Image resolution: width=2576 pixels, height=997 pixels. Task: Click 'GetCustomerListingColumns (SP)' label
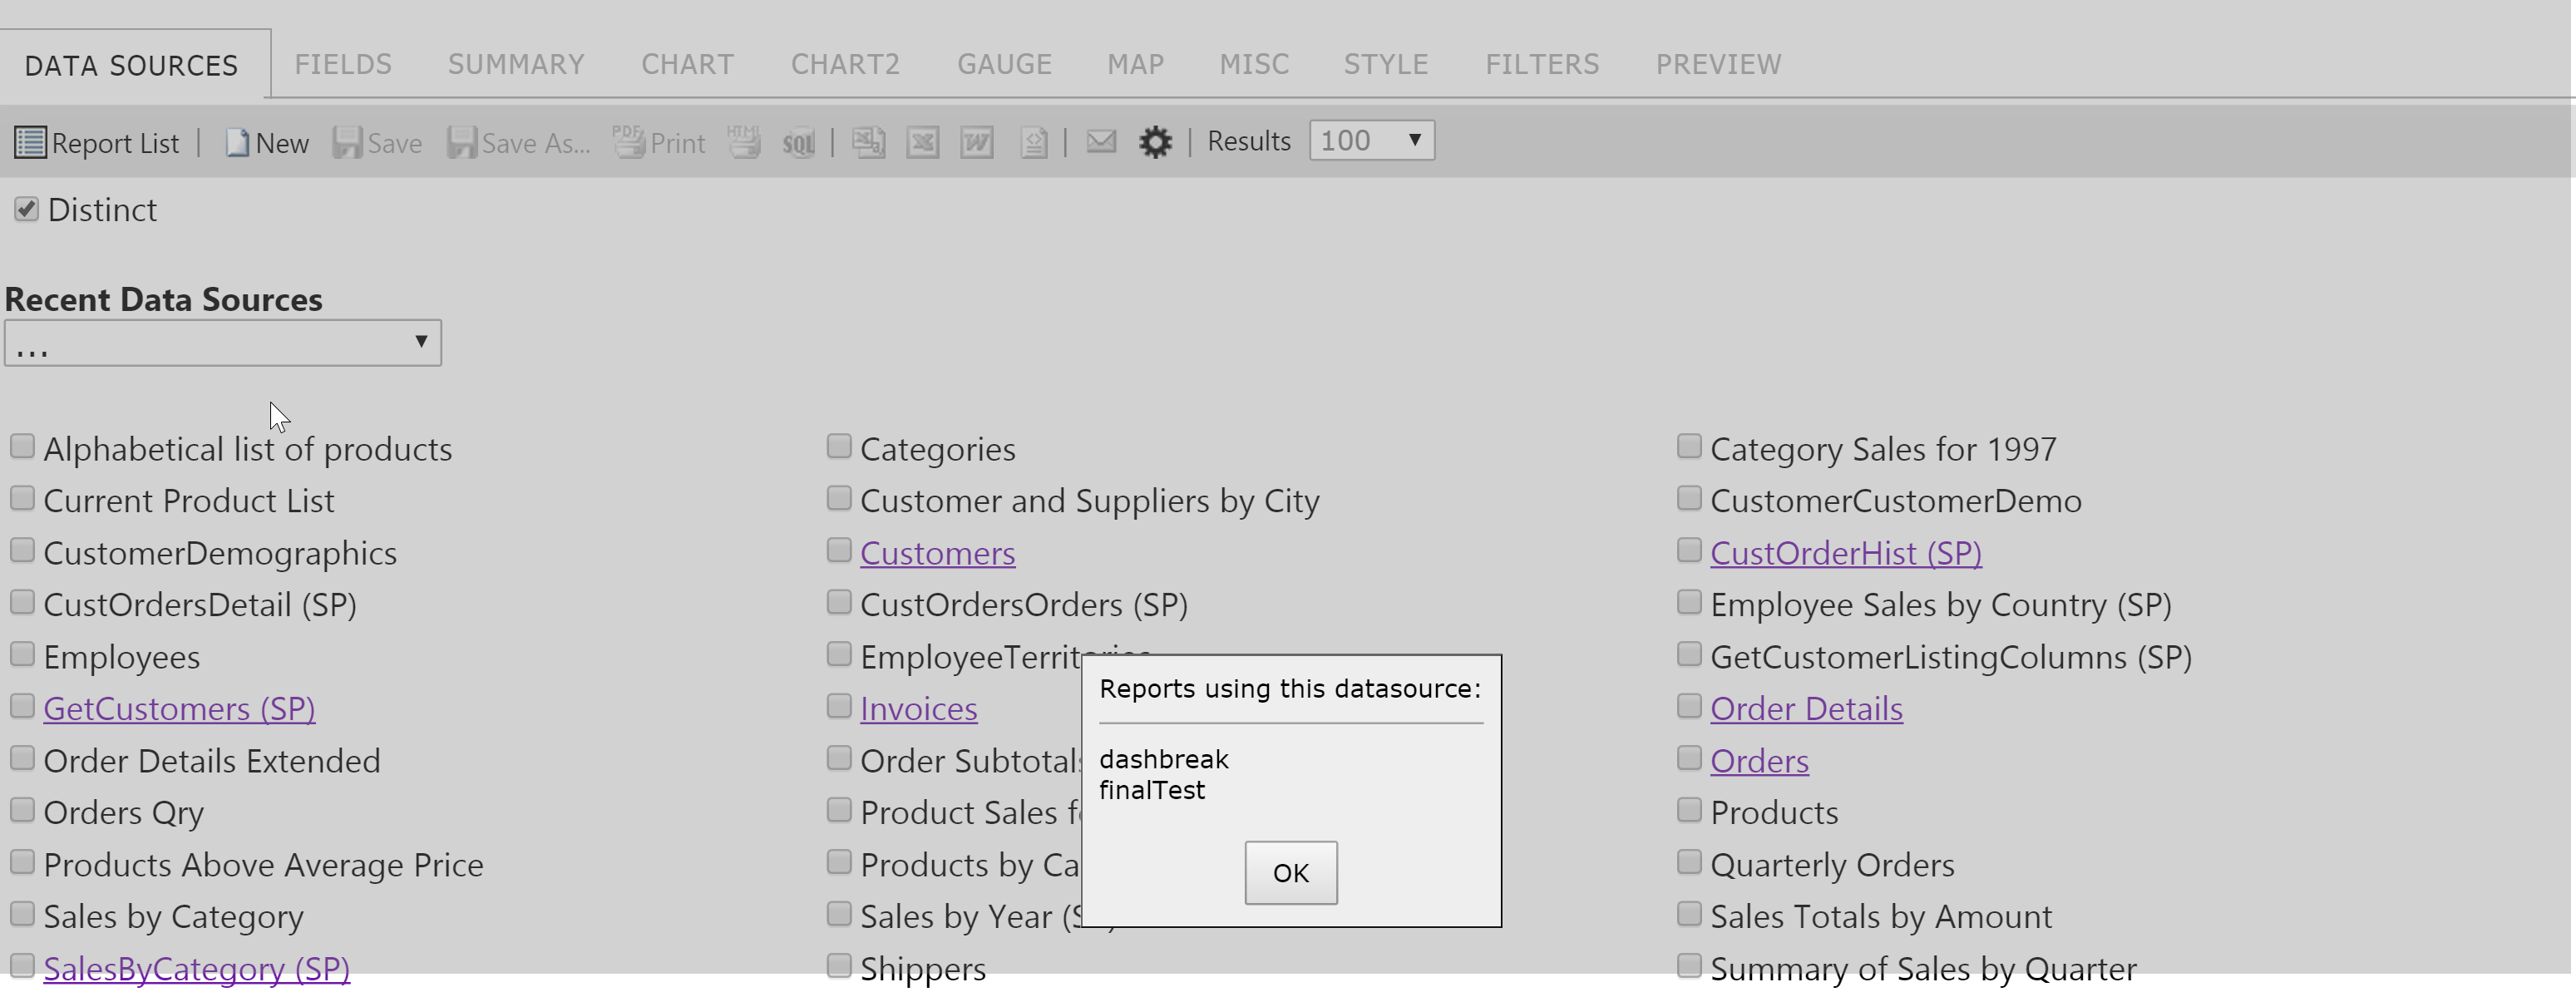click(1951, 657)
